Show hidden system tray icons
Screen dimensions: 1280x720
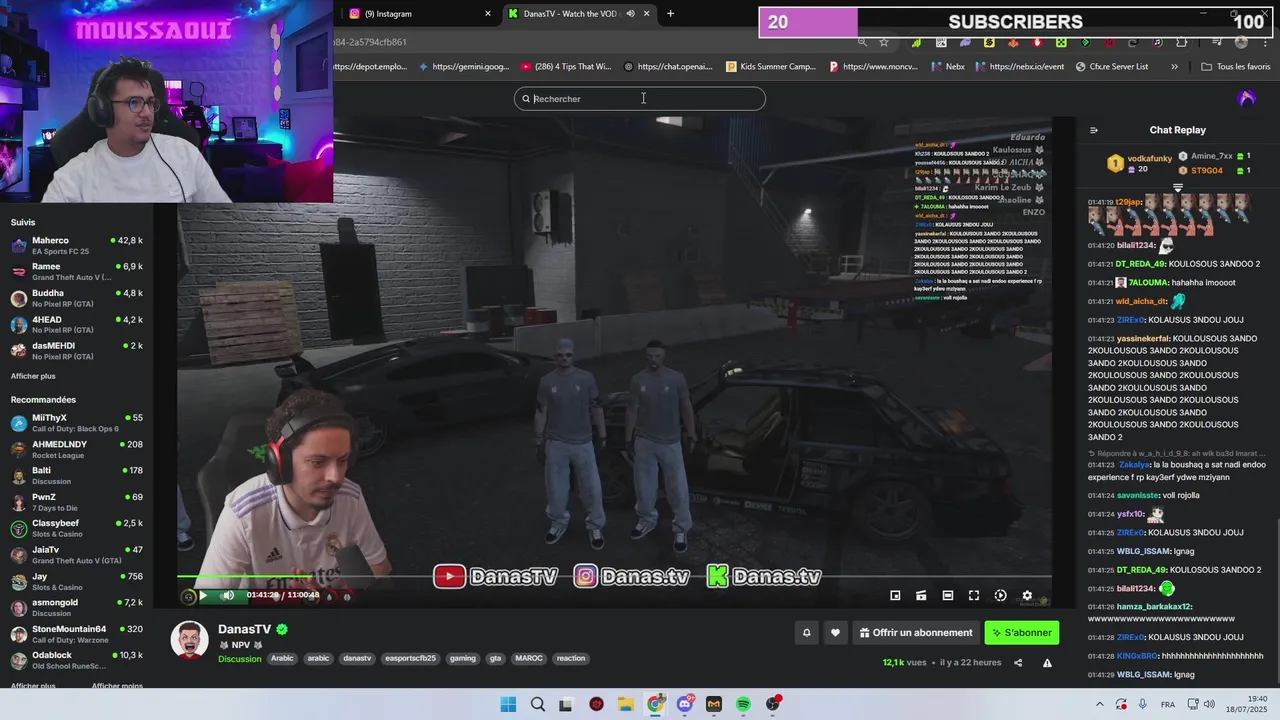click(1099, 704)
